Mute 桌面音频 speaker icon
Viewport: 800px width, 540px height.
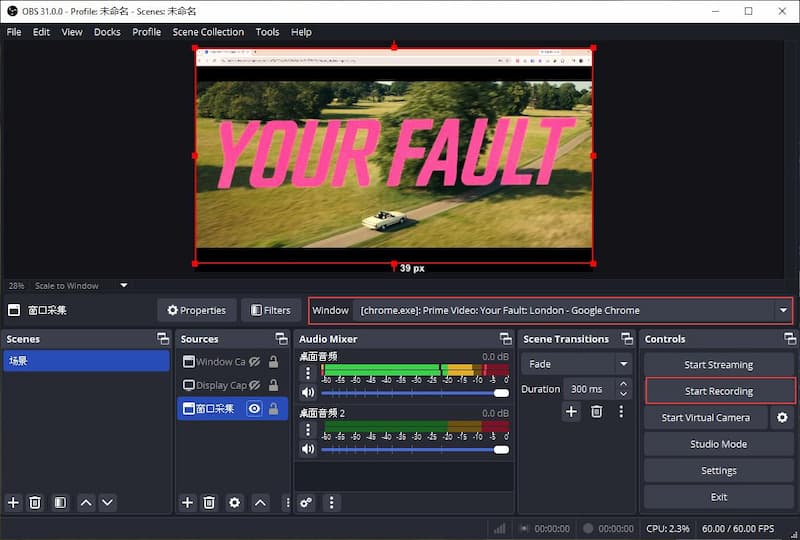(x=308, y=392)
